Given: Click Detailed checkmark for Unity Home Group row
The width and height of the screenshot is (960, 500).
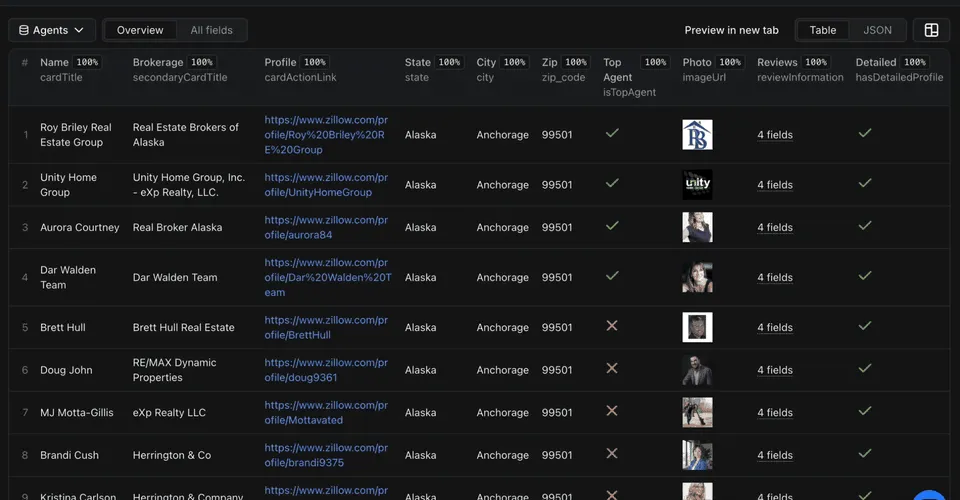Looking at the screenshot, I should coord(864,183).
